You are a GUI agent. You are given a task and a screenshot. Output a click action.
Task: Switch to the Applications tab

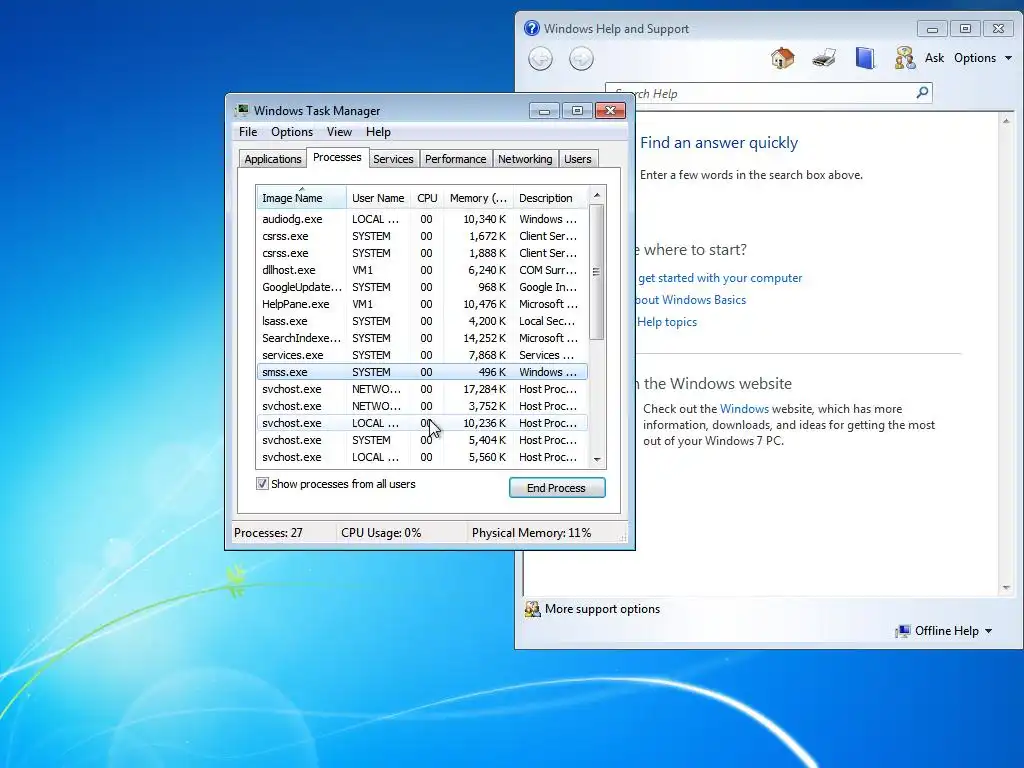(273, 159)
